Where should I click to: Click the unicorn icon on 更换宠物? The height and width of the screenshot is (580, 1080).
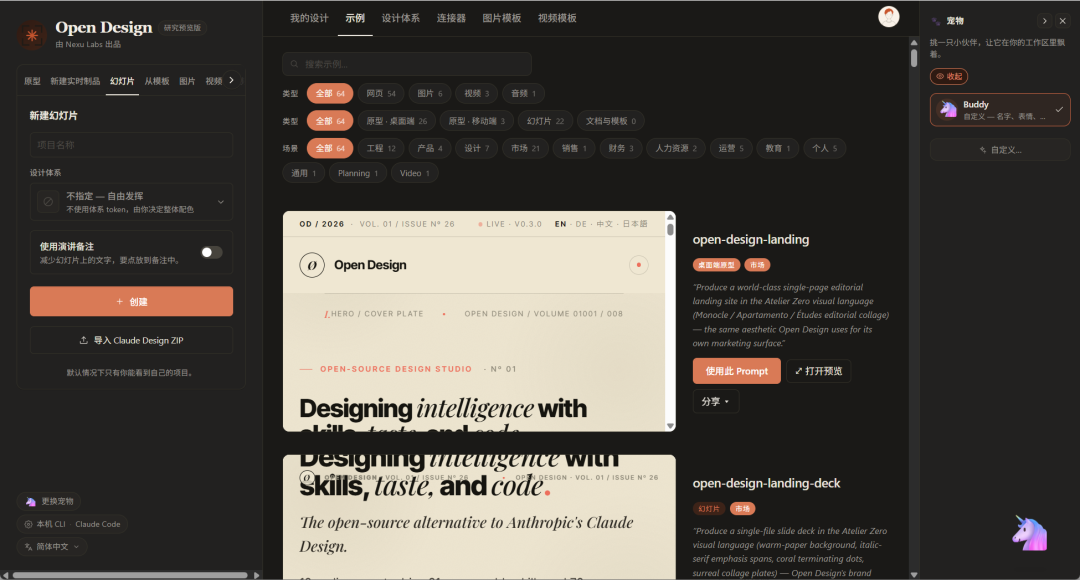click(30, 501)
